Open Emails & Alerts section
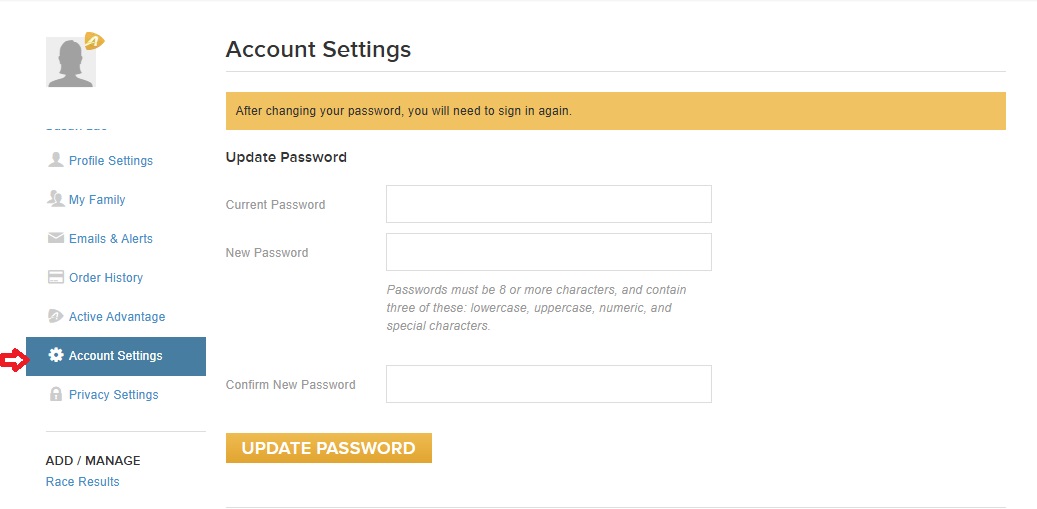Image resolution: width=1037 pixels, height=509 pixels. coord(110,239)
